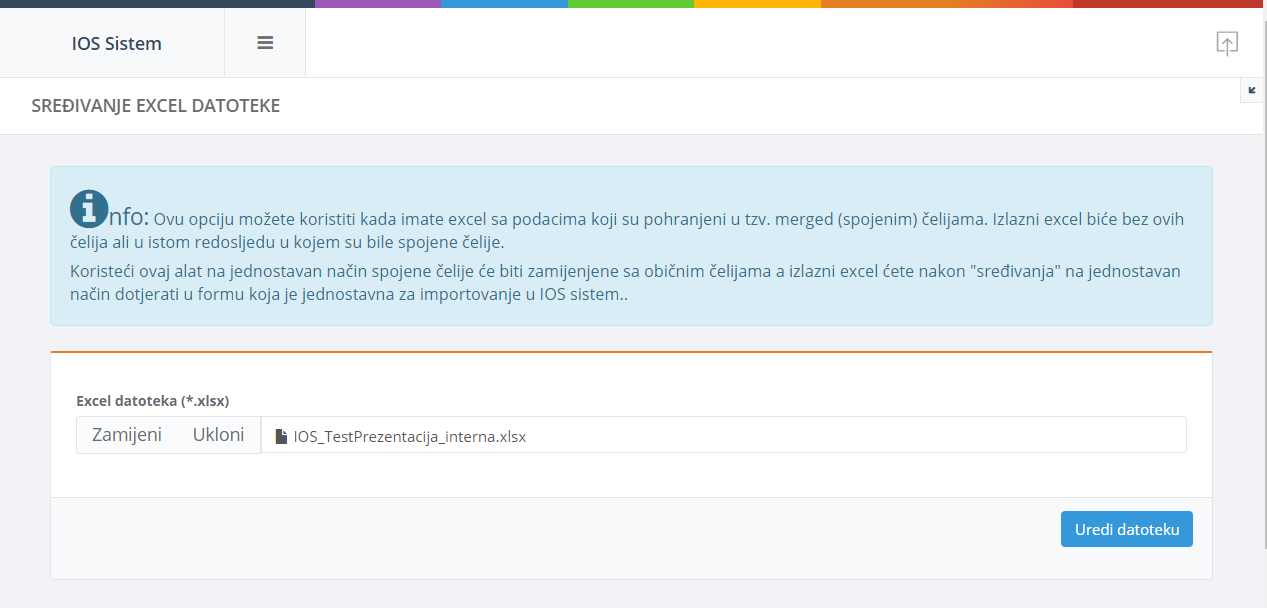Viewport: 1267px width, 608px height.
Task: Click the yellow segment of top bar
Action: [756, 4]
